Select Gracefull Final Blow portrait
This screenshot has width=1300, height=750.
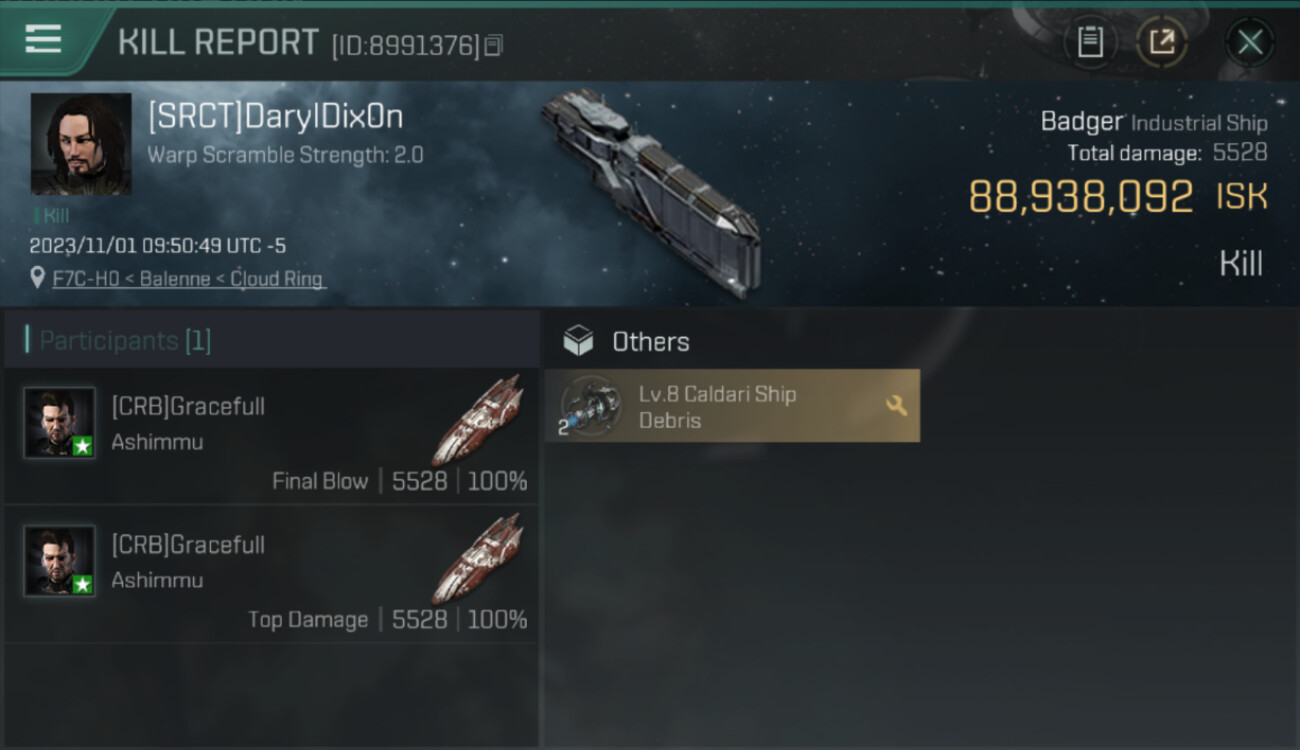tap(60, 423)
